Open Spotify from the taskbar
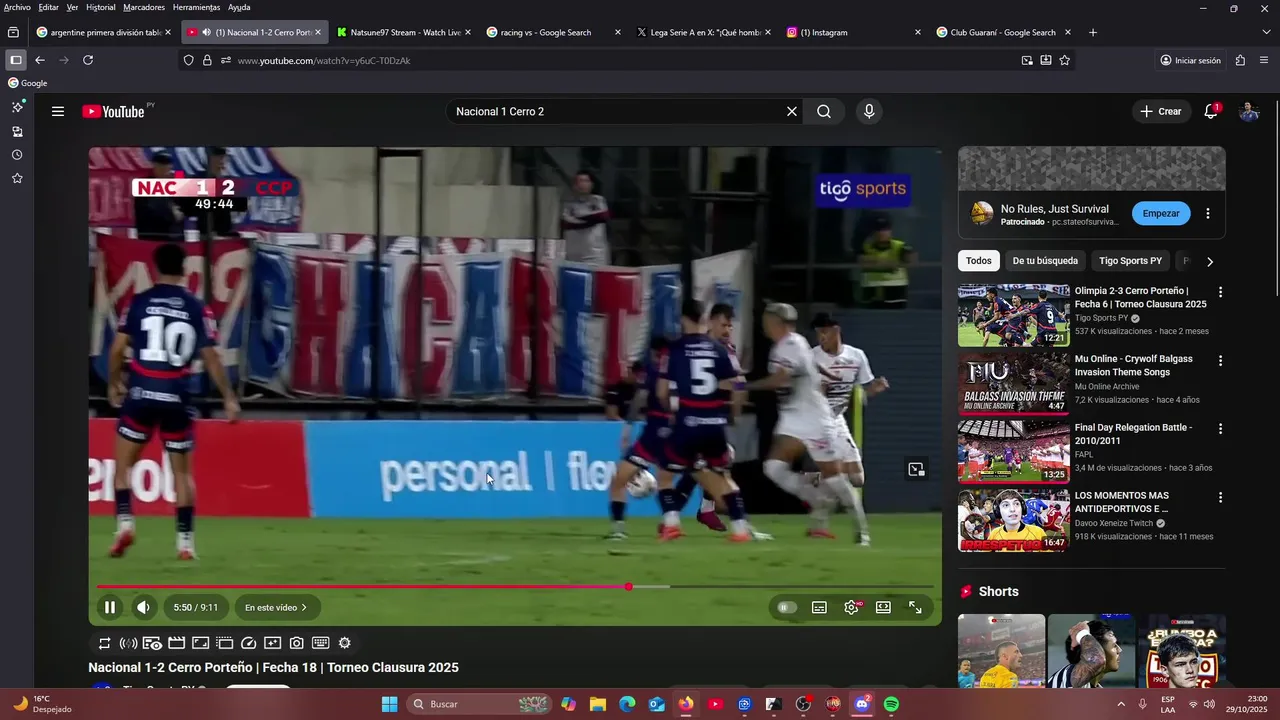The height and width of the screenshot is (720, 1280). pyautogui.click(x=891, y=704)
